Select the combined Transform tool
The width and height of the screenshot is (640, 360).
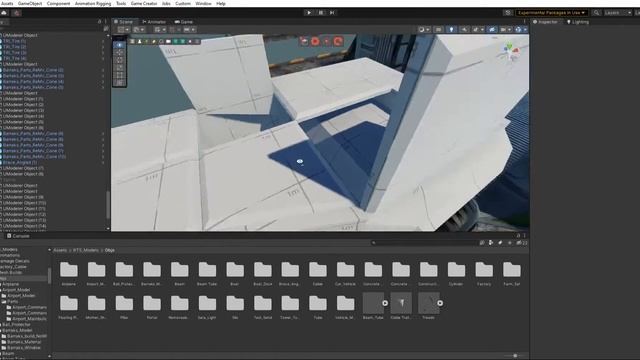119,82
